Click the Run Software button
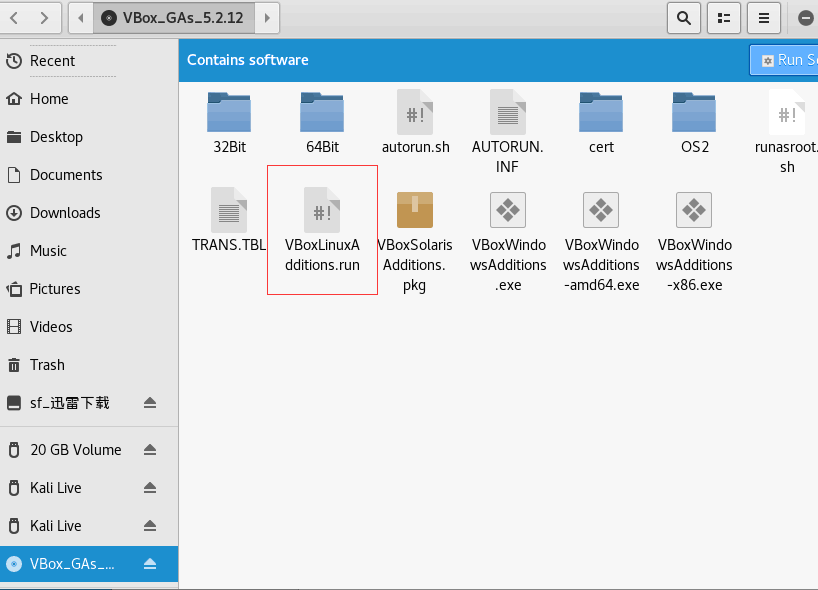 point(784,60)
